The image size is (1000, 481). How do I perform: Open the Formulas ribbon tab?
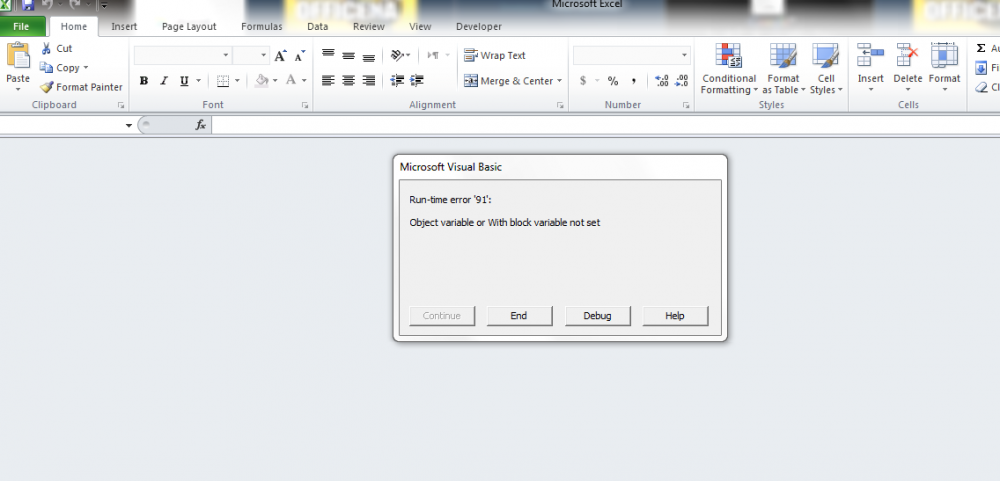261,26
